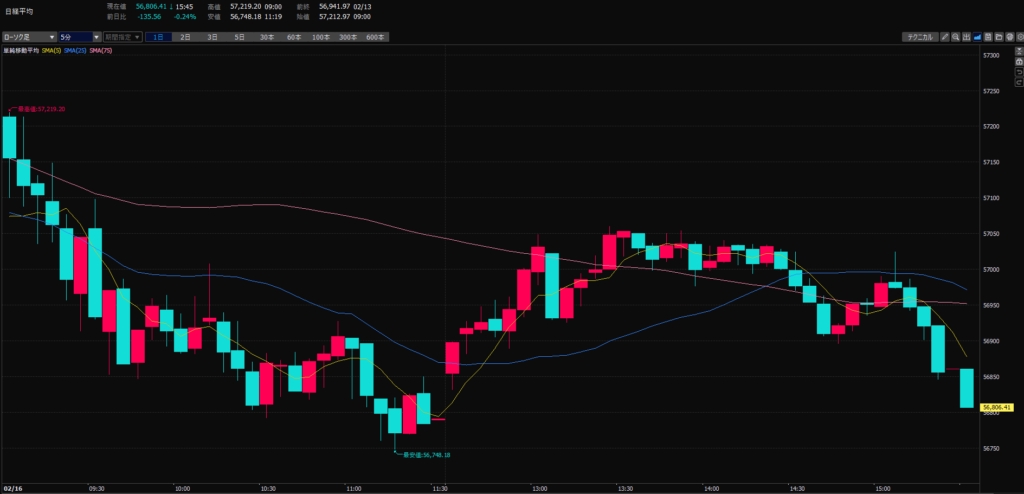Image resolution: width=1024 pixels, height=494 pixels.
Task: Select the 1日 range tab
Action: 158,37
